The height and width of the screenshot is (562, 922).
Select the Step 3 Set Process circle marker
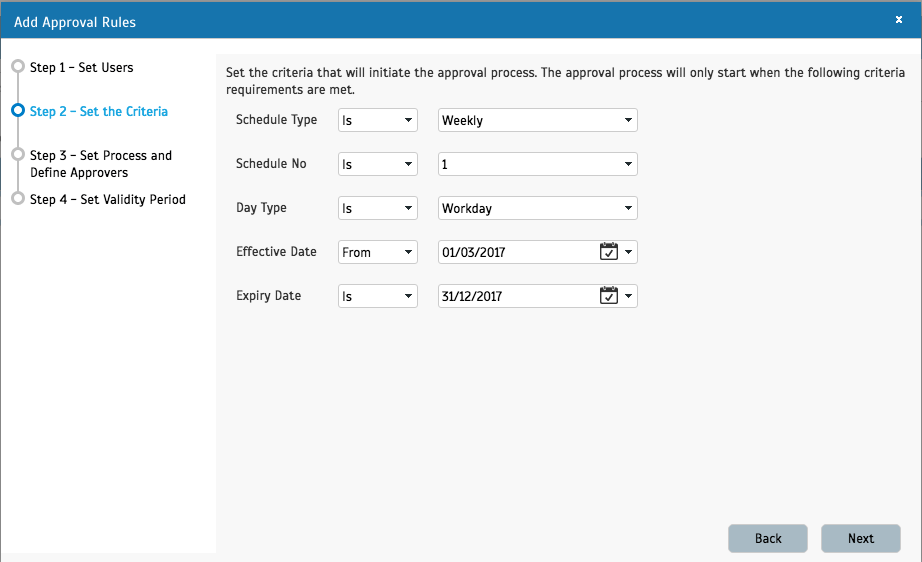[x=17, y=155]
